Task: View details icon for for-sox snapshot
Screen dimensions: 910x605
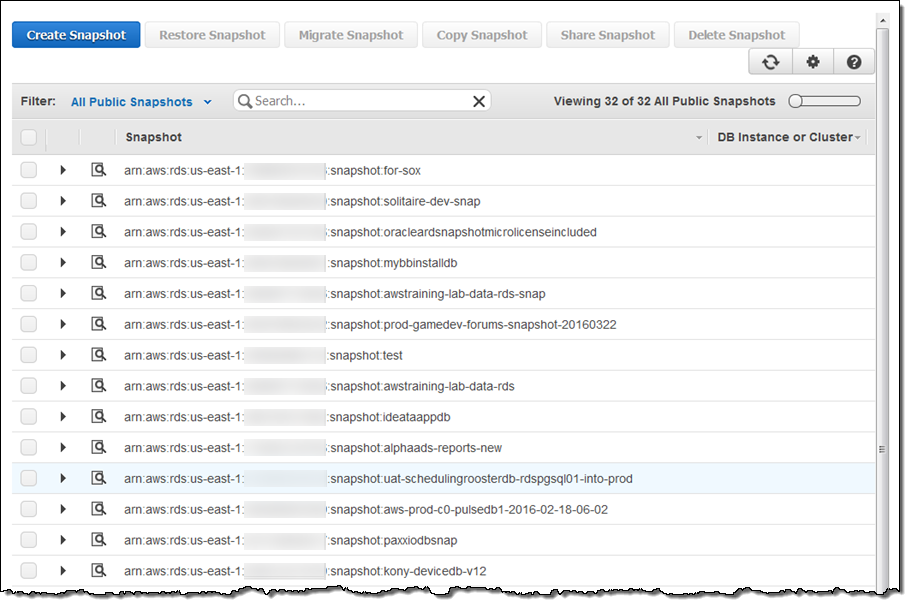Action: pyautogui.click(x=98, y=170)
